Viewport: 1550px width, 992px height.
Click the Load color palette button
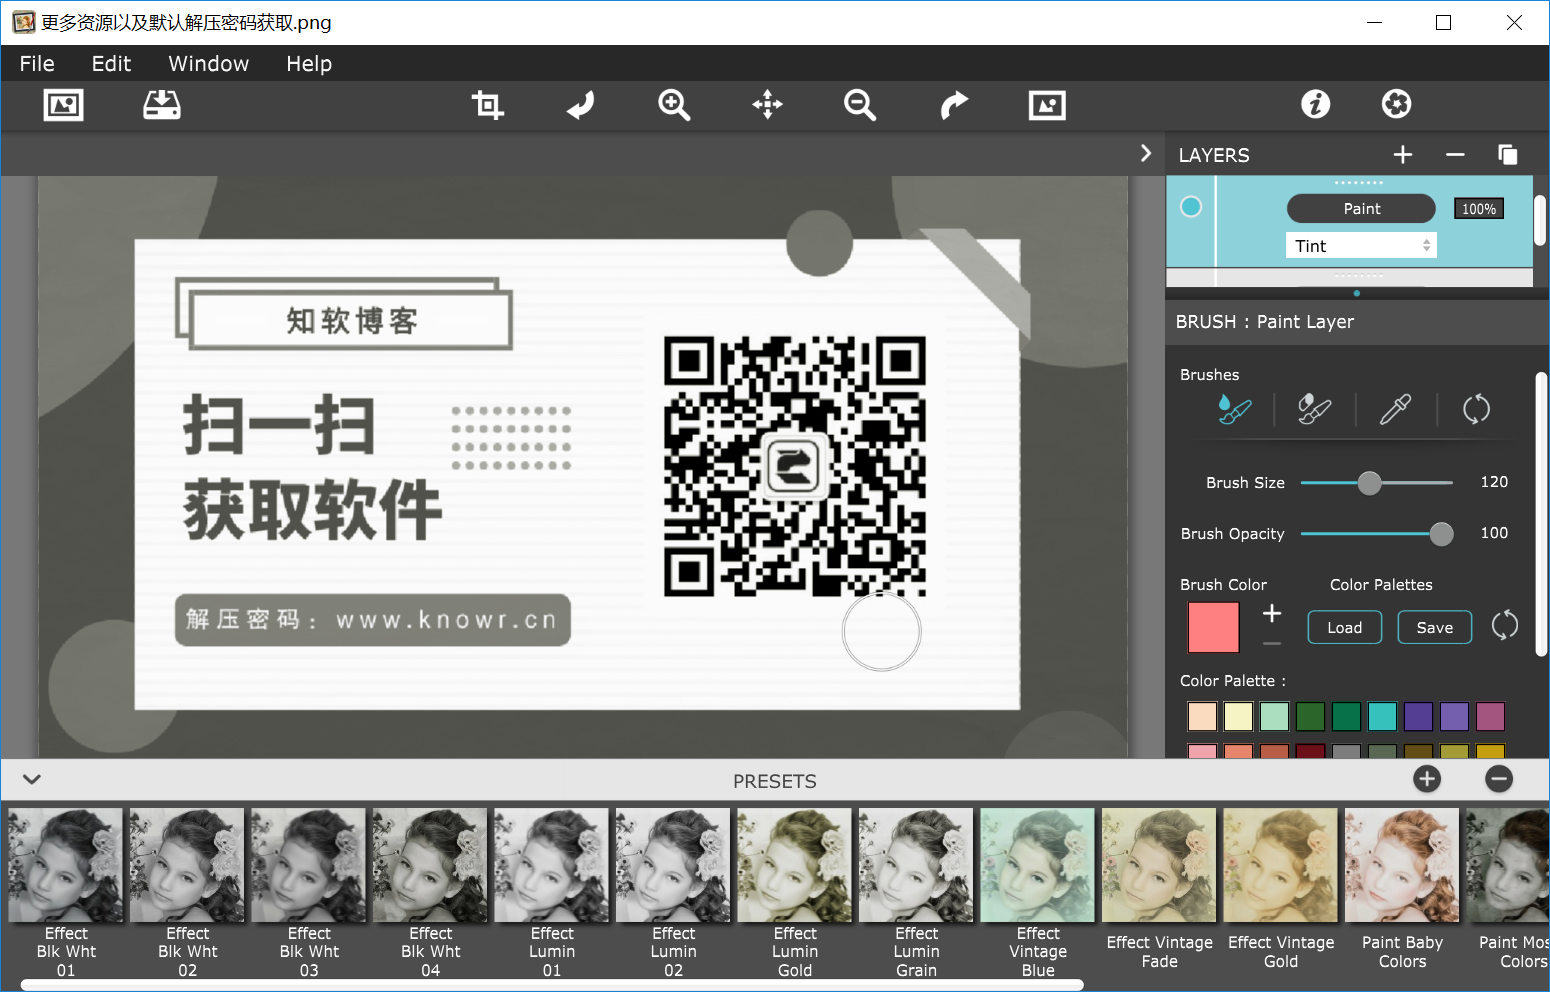click(1345, 627)
